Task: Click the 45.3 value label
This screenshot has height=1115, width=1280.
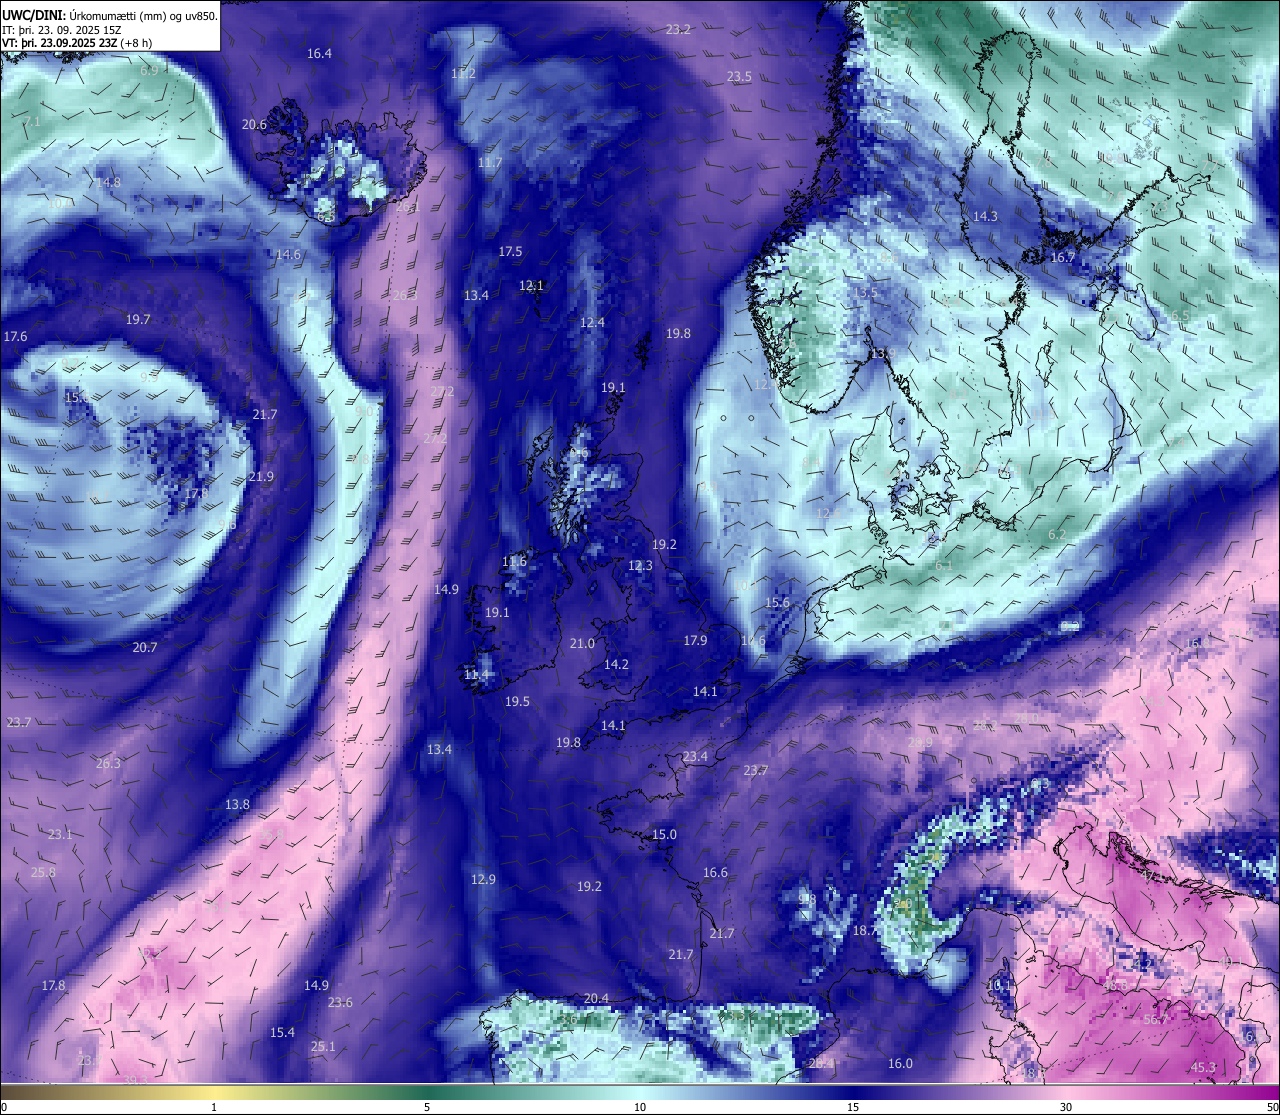Action: coord(1203,1068)
